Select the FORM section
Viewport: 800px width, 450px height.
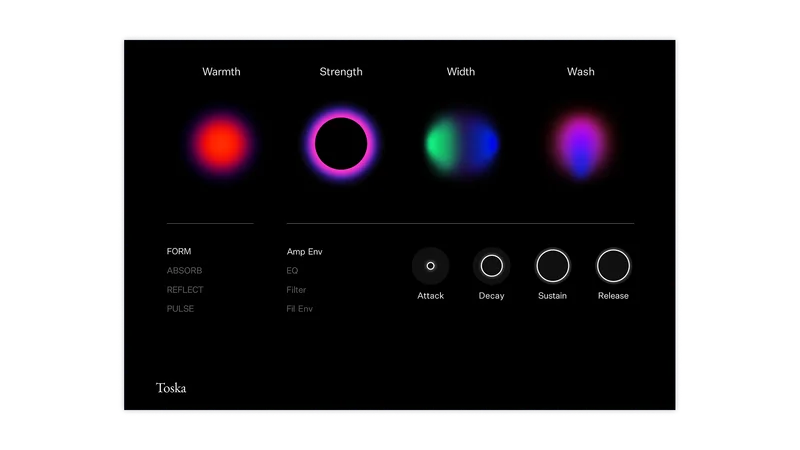(179, 252)
